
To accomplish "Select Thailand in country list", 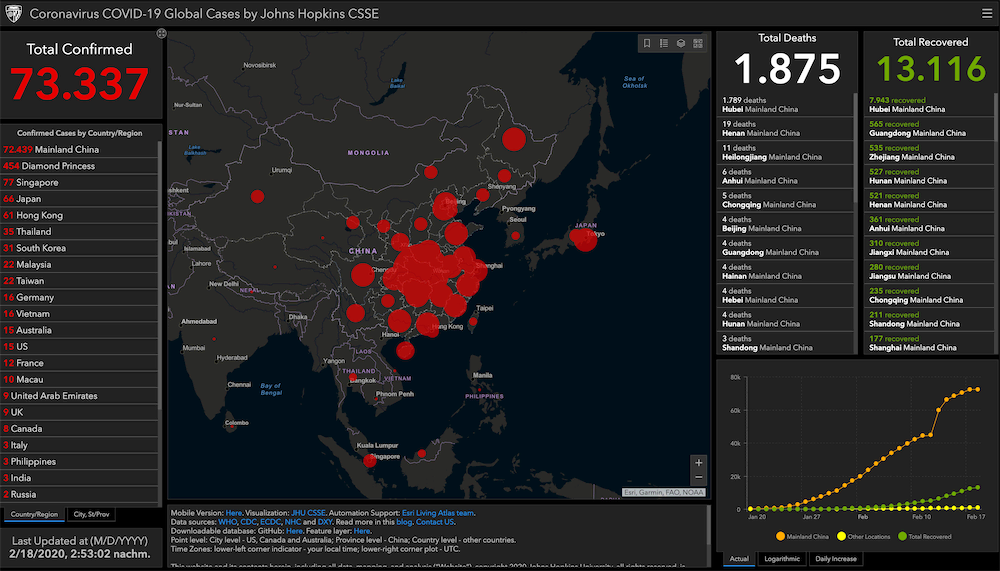I will (x=79, y=232).
